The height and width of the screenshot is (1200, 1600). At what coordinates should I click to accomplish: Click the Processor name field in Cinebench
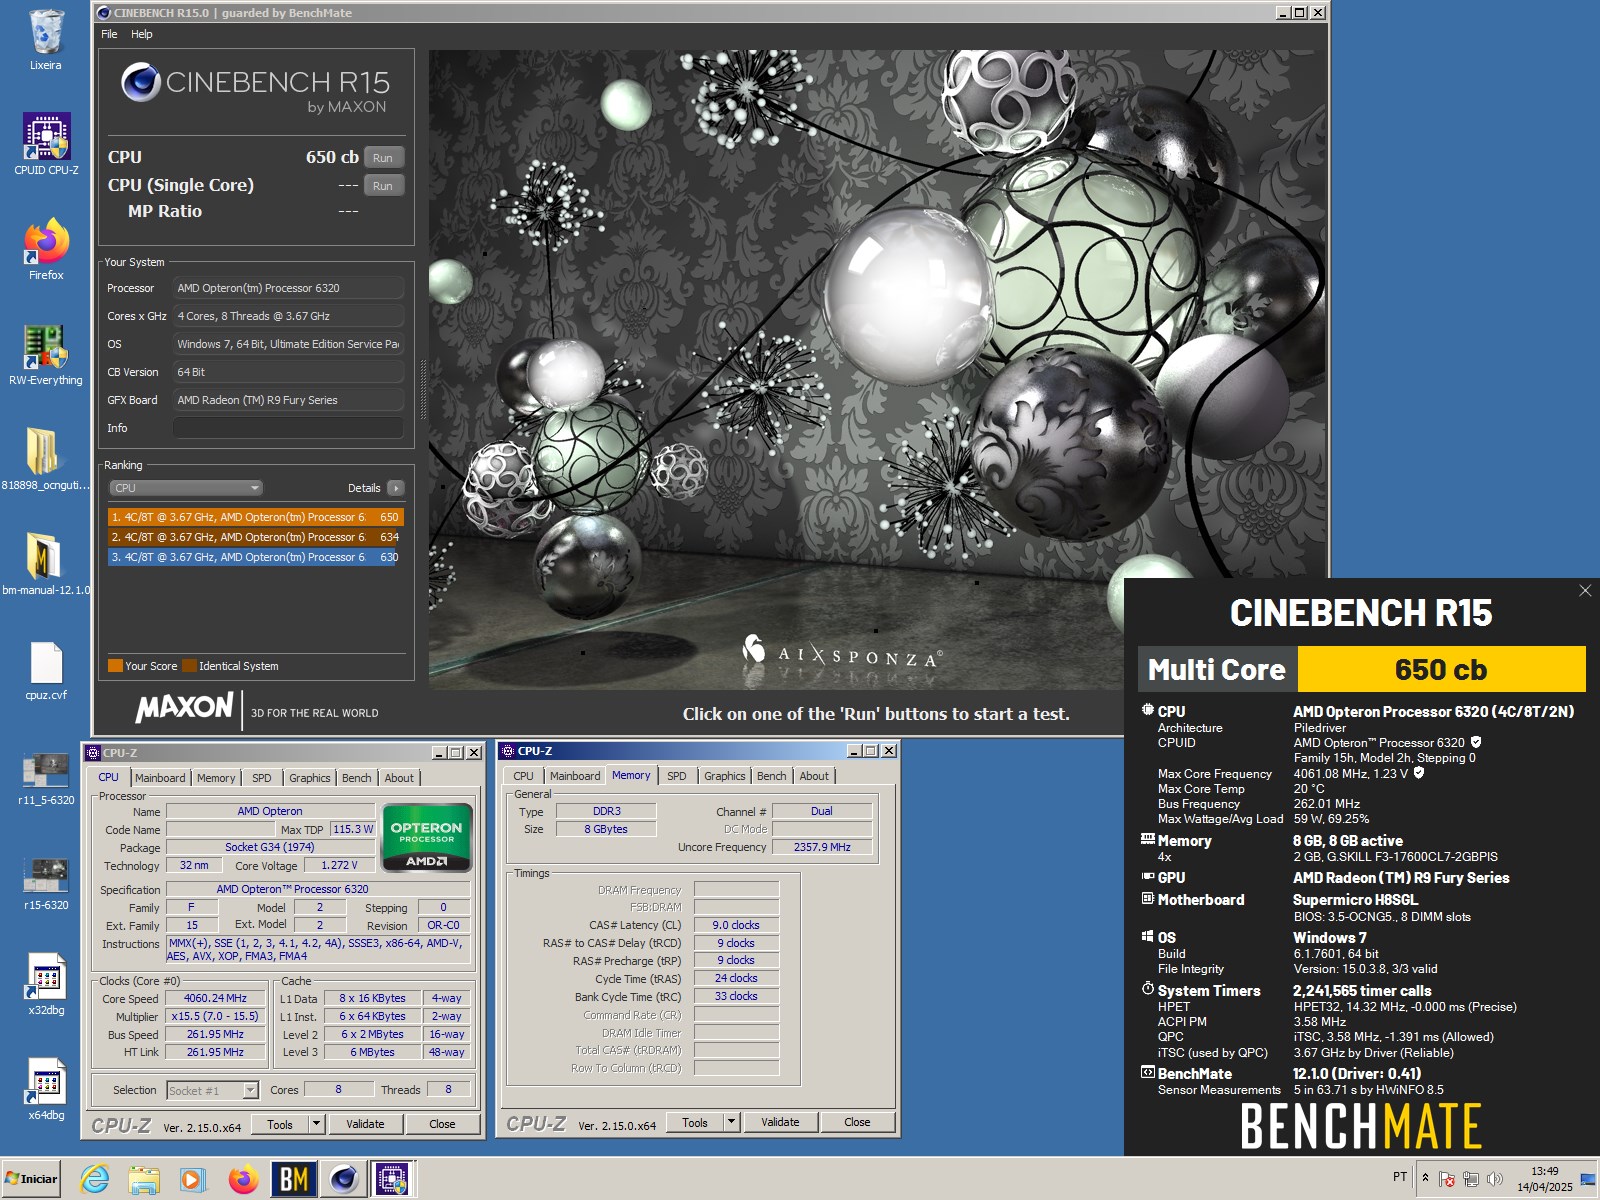click(288, 288)
